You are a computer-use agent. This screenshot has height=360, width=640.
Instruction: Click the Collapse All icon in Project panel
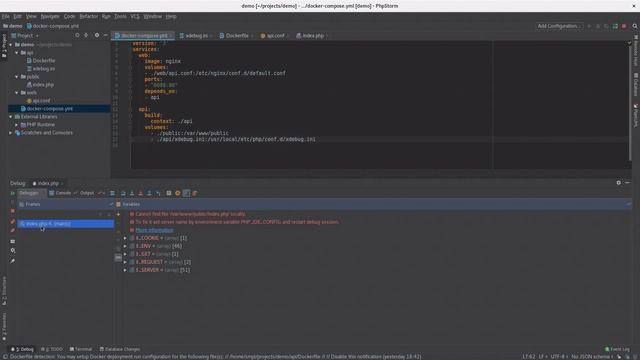pos(86,36)
